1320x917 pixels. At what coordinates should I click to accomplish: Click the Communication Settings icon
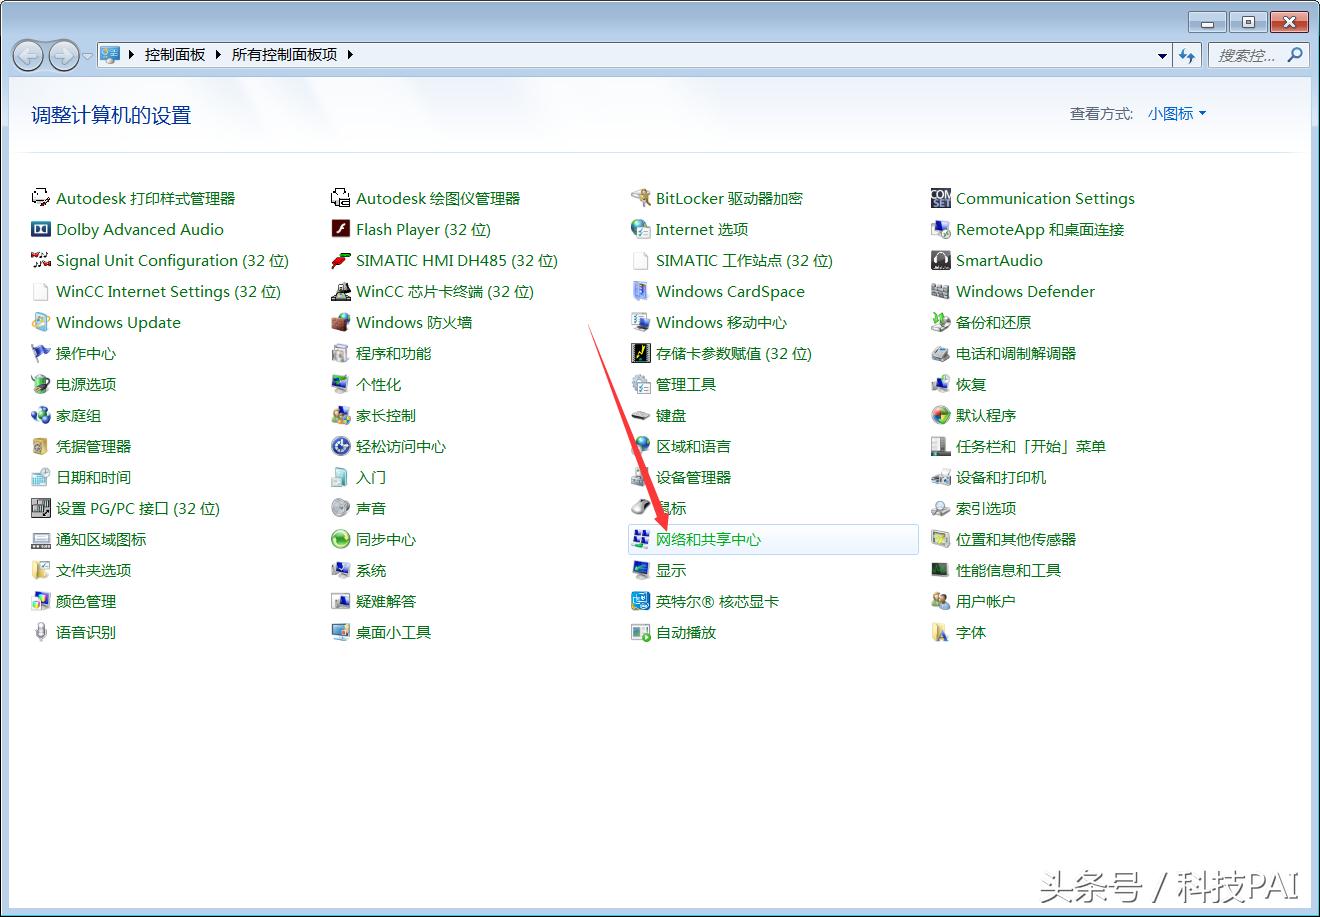click(x=940, y=198)
